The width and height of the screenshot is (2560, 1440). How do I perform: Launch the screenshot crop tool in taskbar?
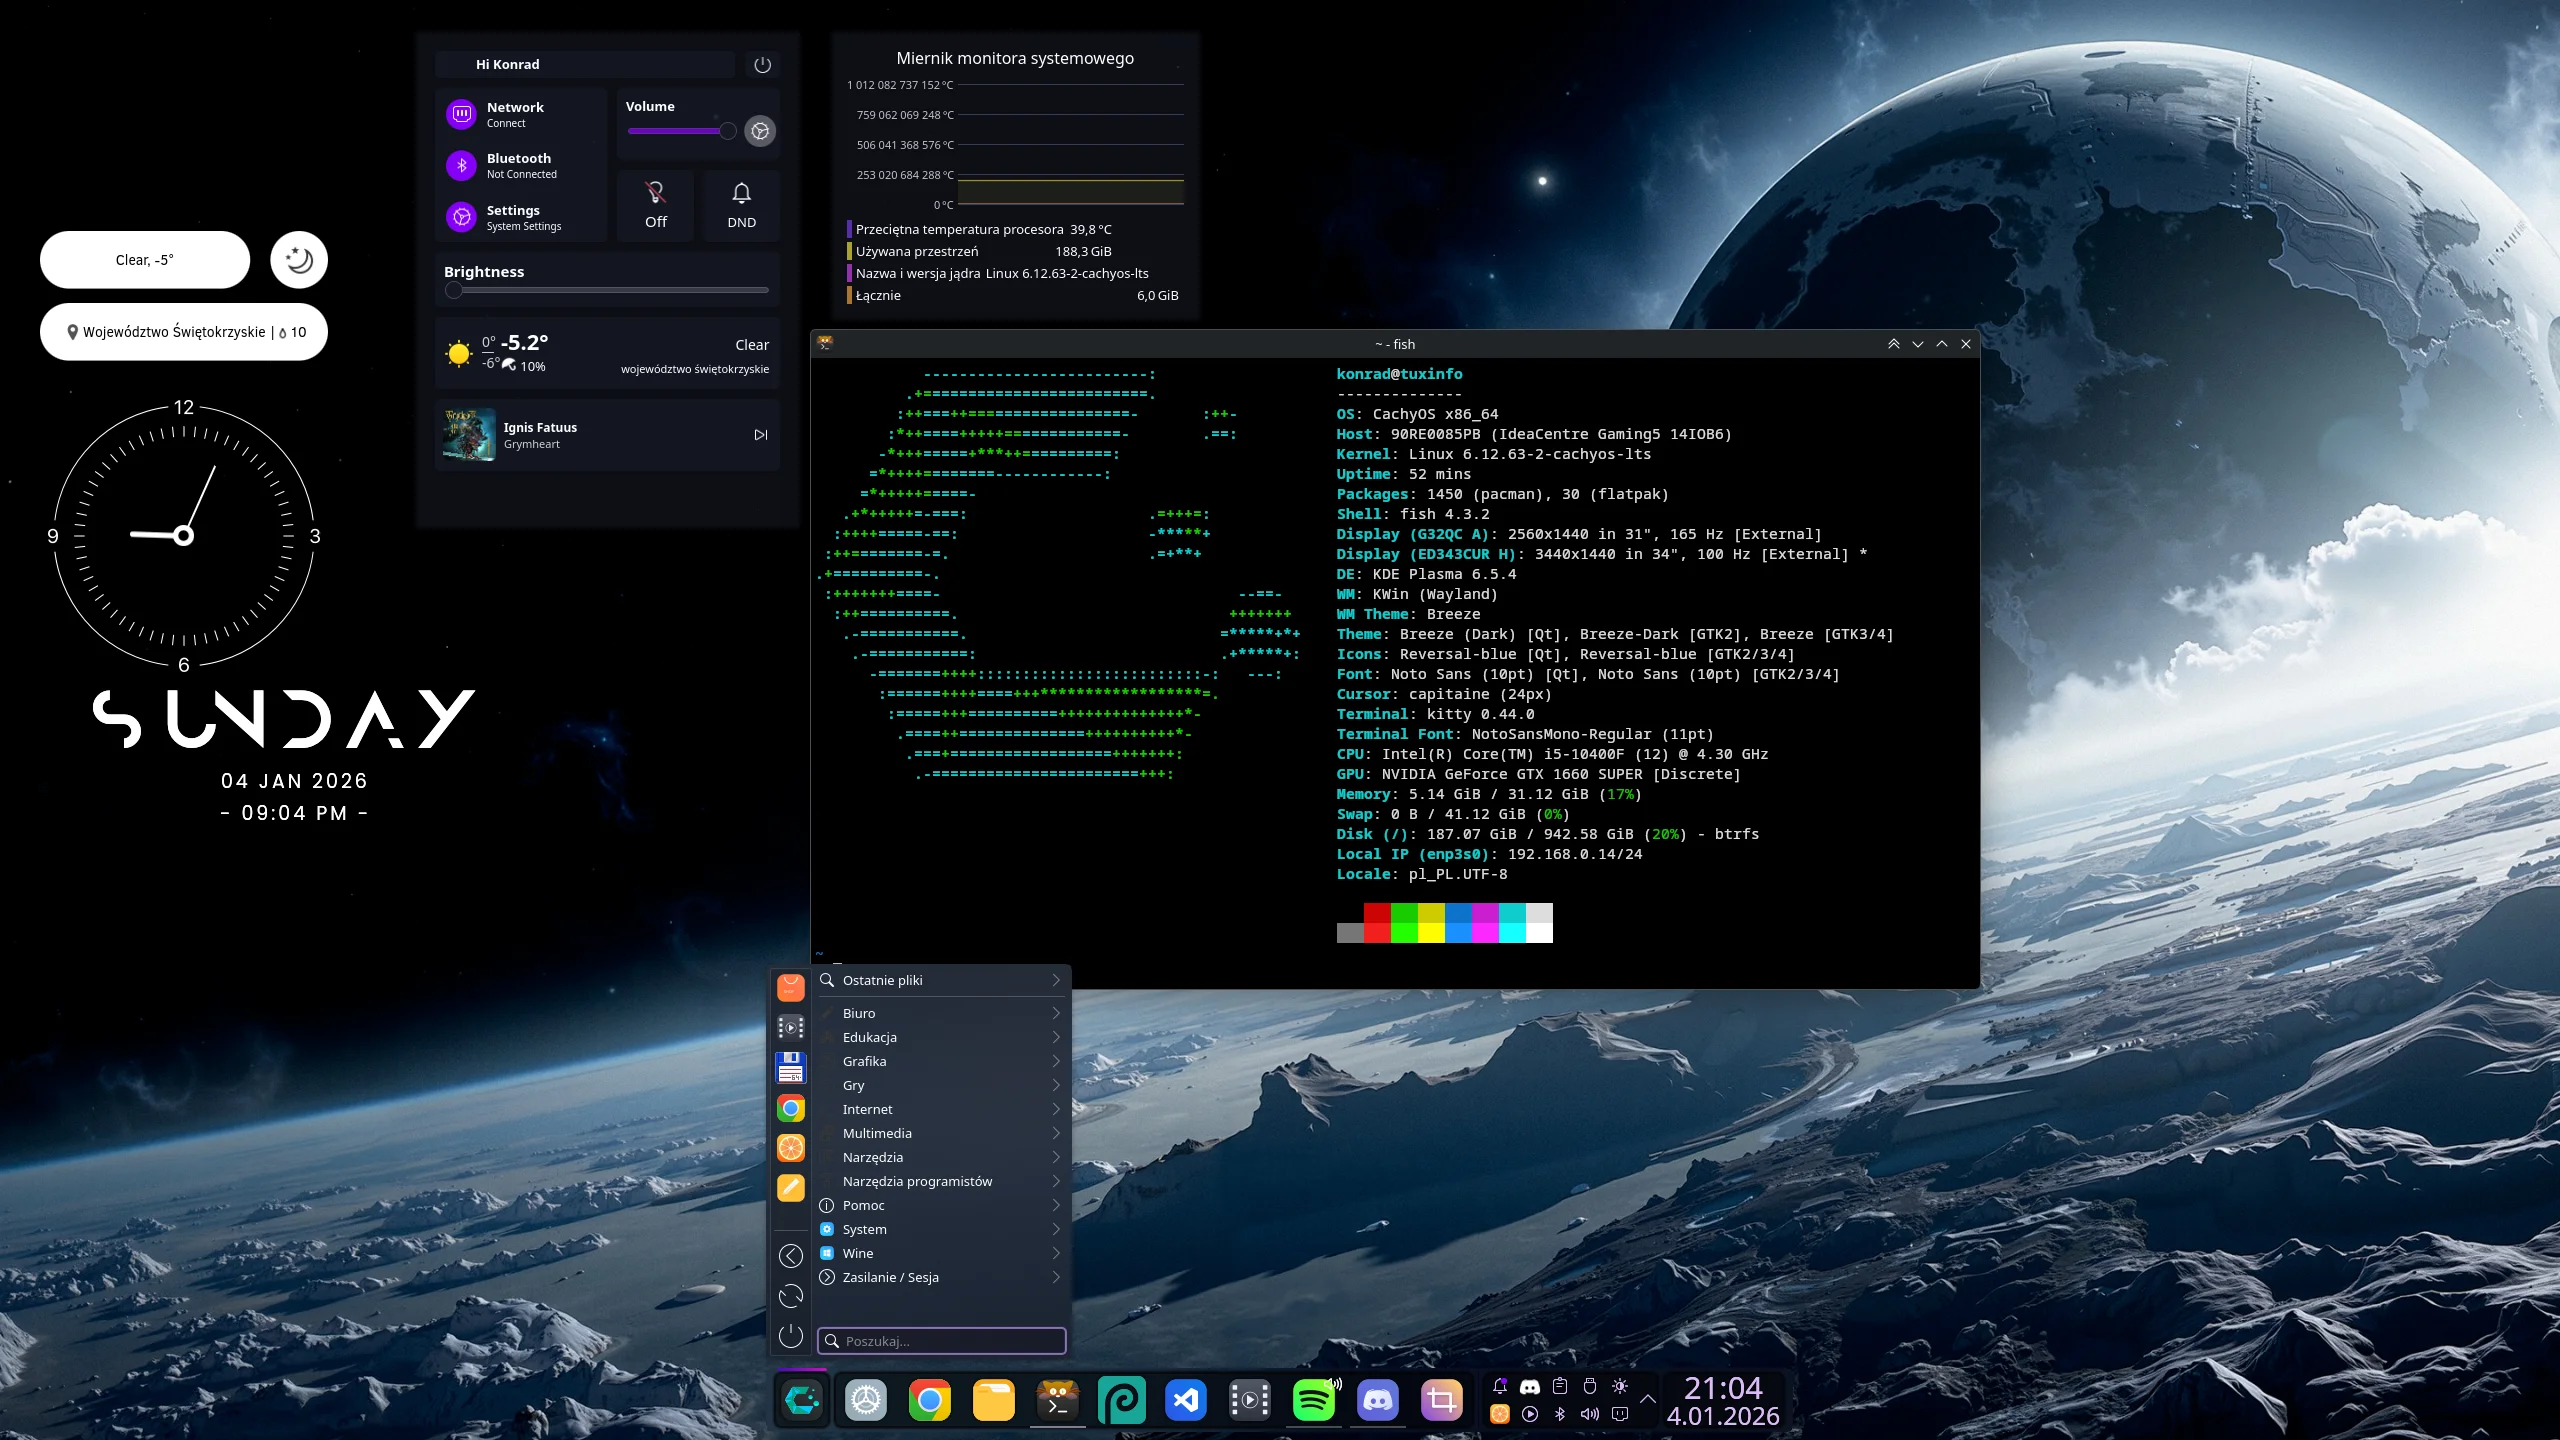click(x=1442, y=1400)
